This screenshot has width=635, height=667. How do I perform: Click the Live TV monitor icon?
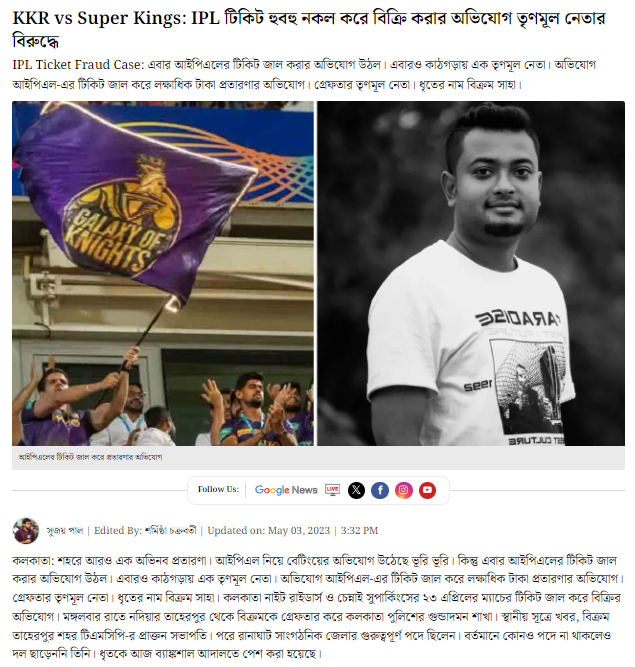click(332, 490)
